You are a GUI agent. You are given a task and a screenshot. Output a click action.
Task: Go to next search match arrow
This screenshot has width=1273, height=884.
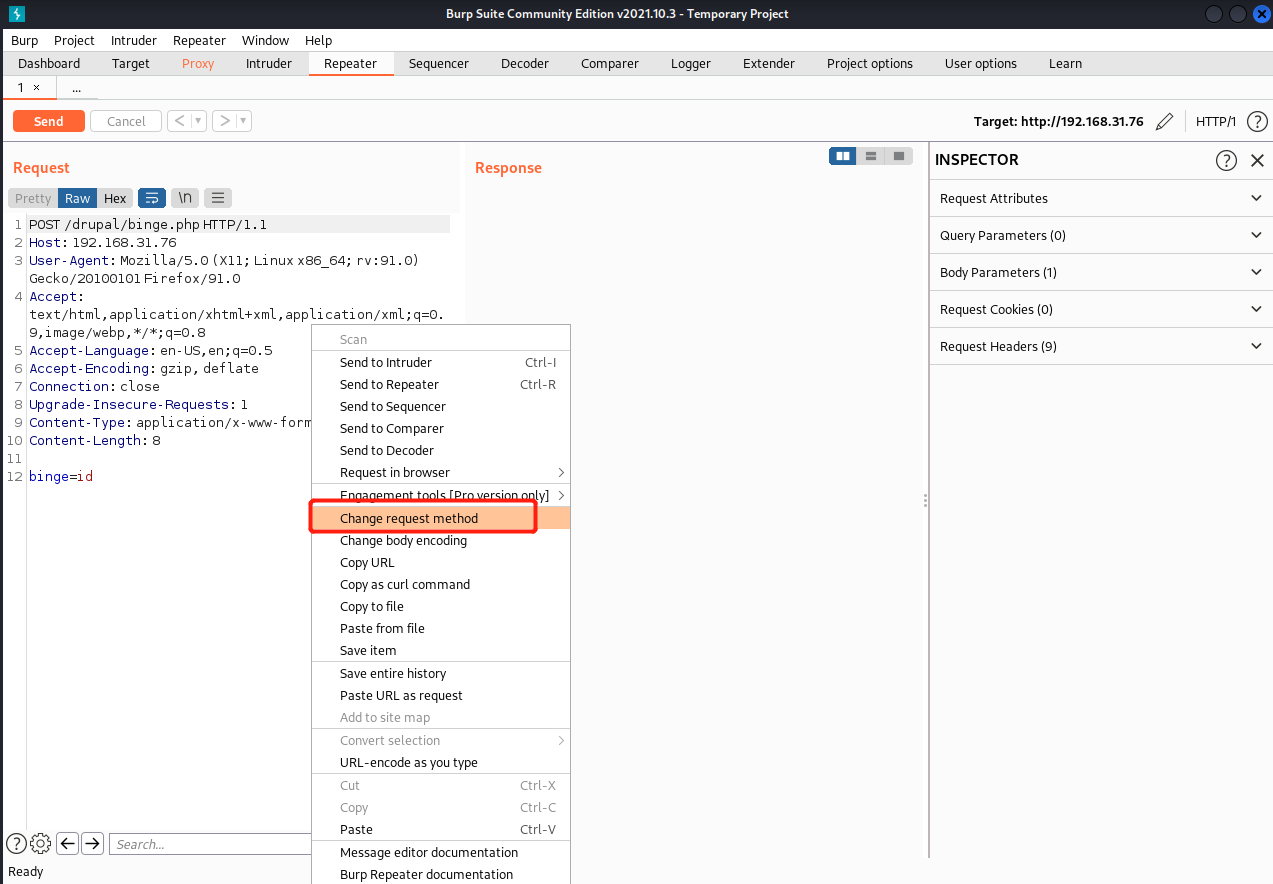point(92,843)
